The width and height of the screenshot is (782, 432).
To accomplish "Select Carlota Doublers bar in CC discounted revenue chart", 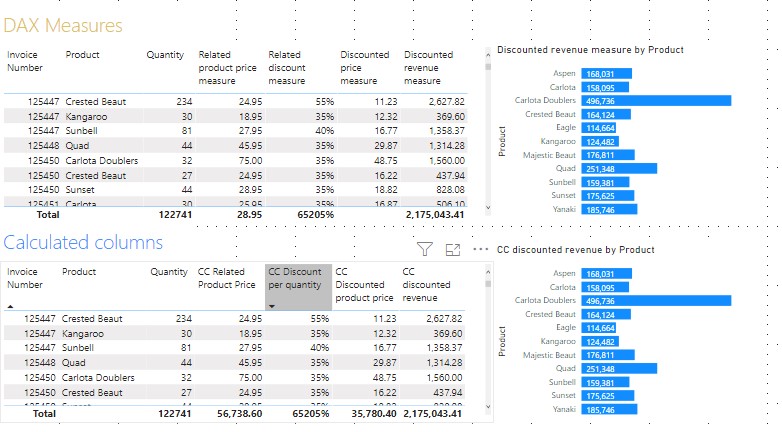I will pyautogui.click(x=656, y=301).
